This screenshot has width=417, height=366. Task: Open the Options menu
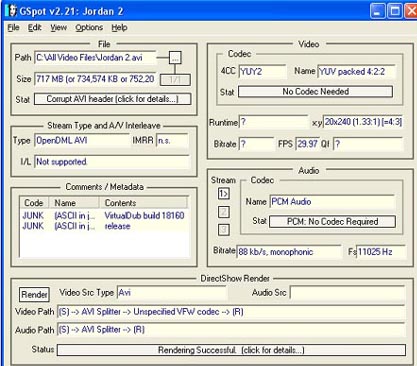tap(89, 28)
